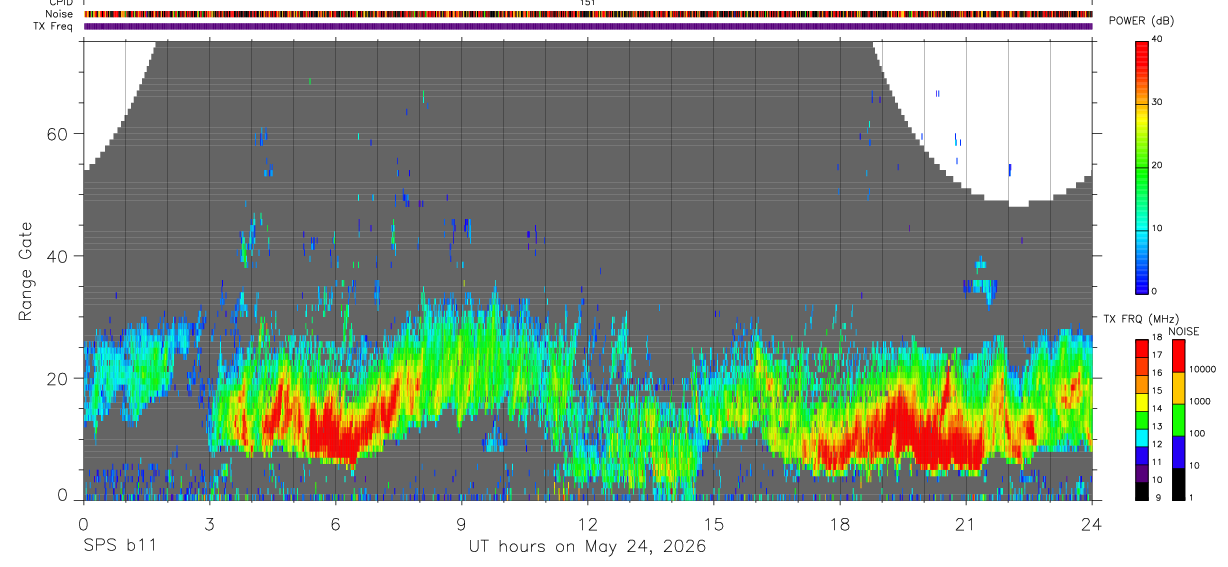Click the '16' tick on the TX FRQ scale
1228x567 pixels.
point(1155,372)
